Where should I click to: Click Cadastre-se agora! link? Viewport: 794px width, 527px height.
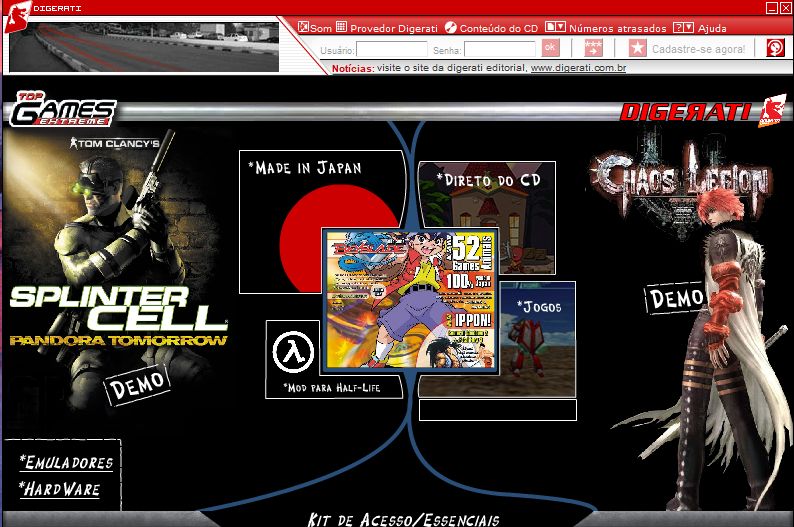point(698,49)
